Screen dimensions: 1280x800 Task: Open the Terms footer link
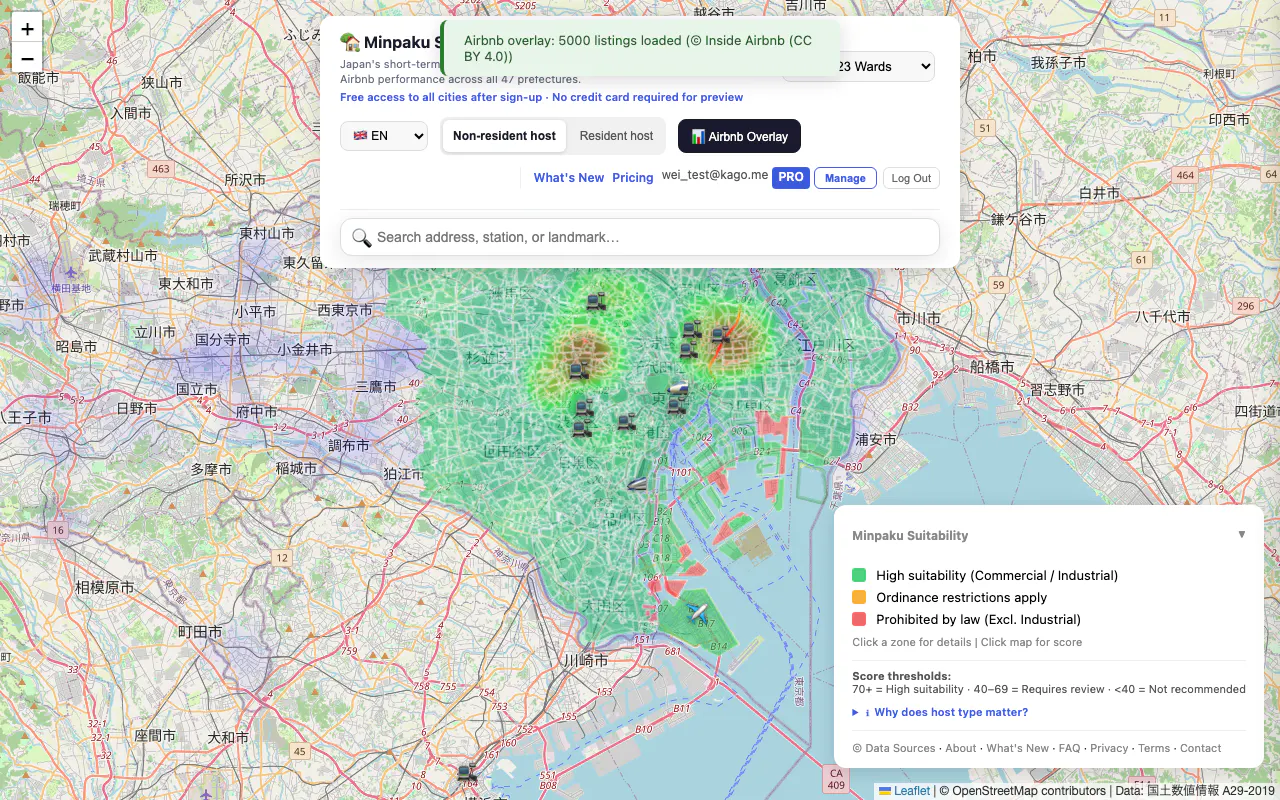pos(1154,748)
